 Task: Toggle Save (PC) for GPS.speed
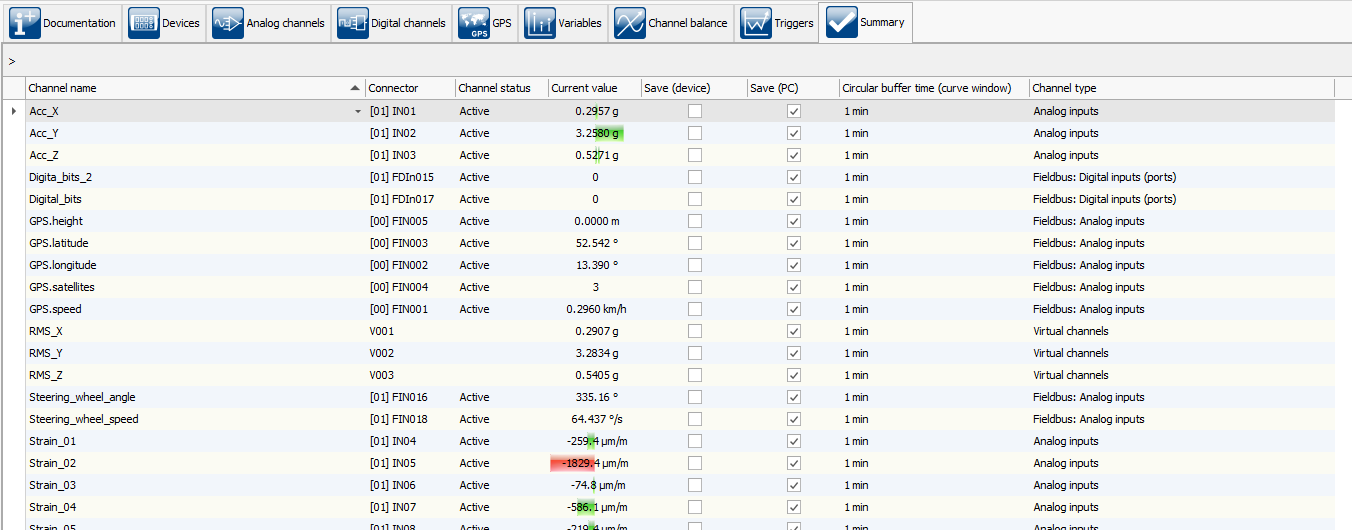point(794,309)
